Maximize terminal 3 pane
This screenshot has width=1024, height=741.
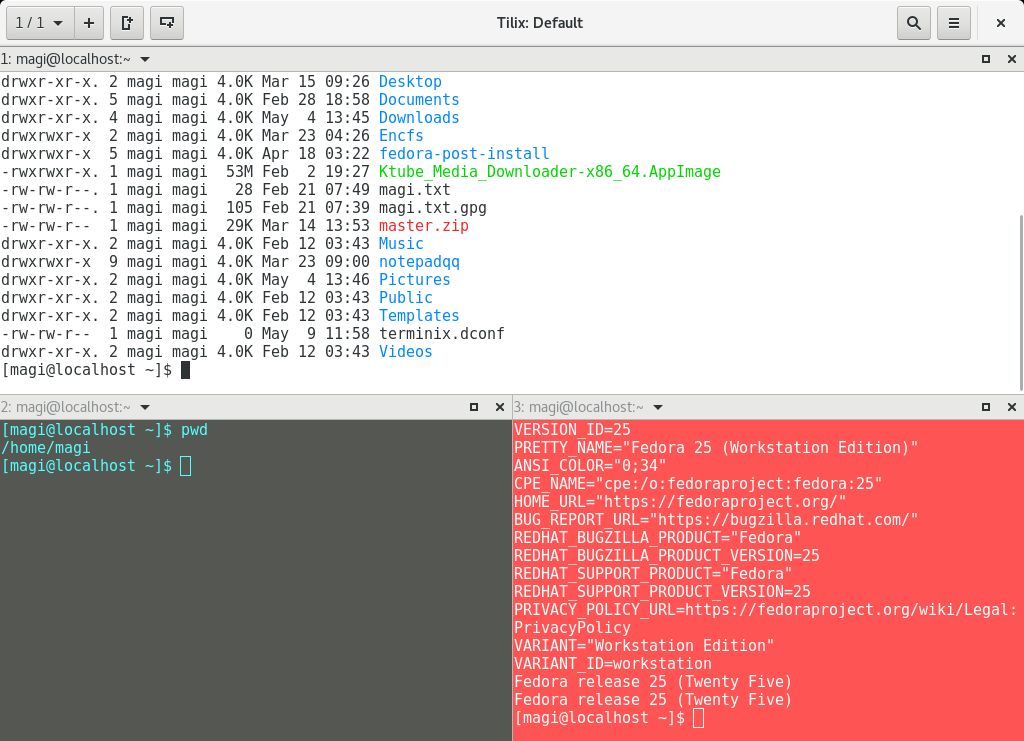pyautogui.click(x=986, y=407)
